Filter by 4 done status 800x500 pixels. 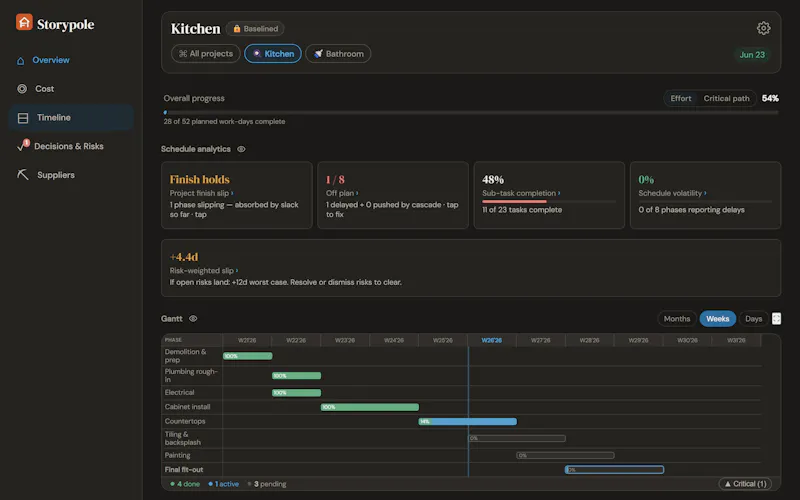pyautogui.click(x=185, y=484)
